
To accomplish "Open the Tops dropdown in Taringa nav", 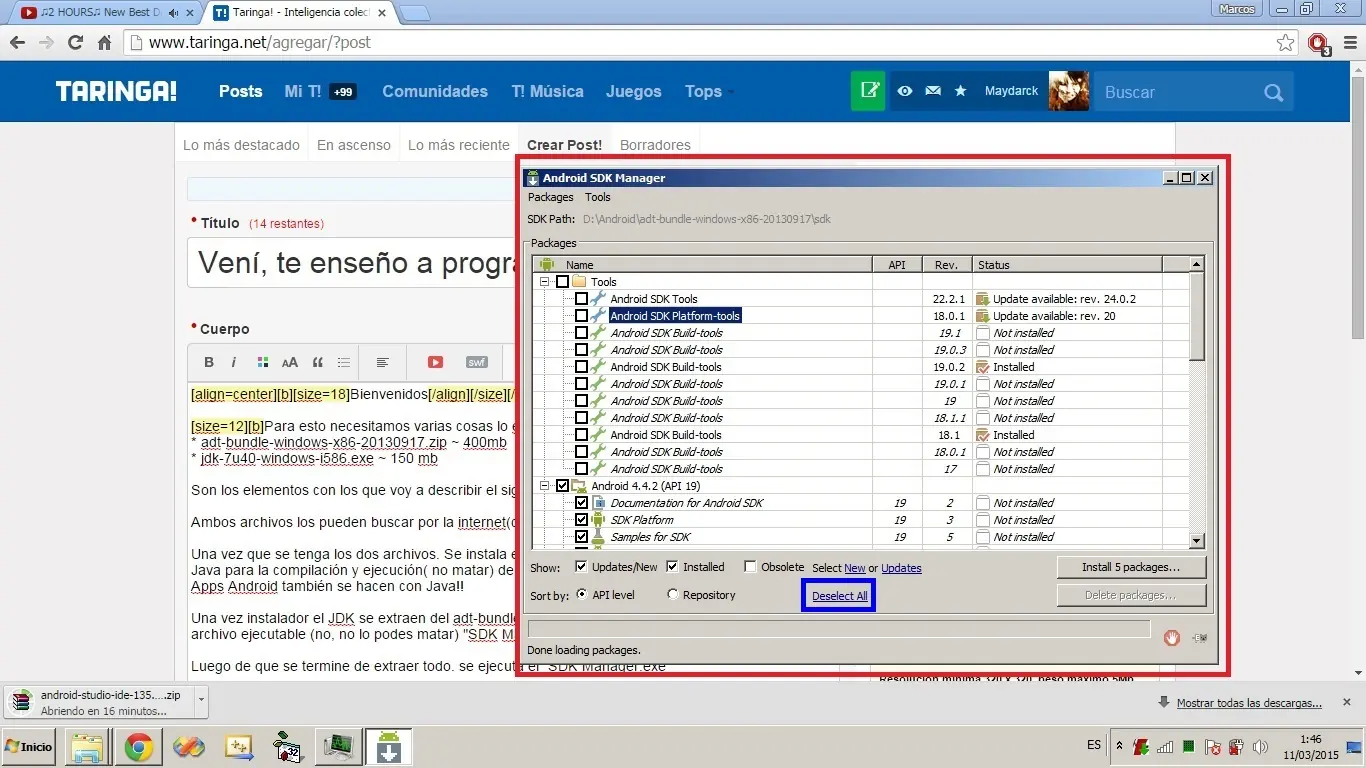I will pyautogui.click(x=708, y=91).
